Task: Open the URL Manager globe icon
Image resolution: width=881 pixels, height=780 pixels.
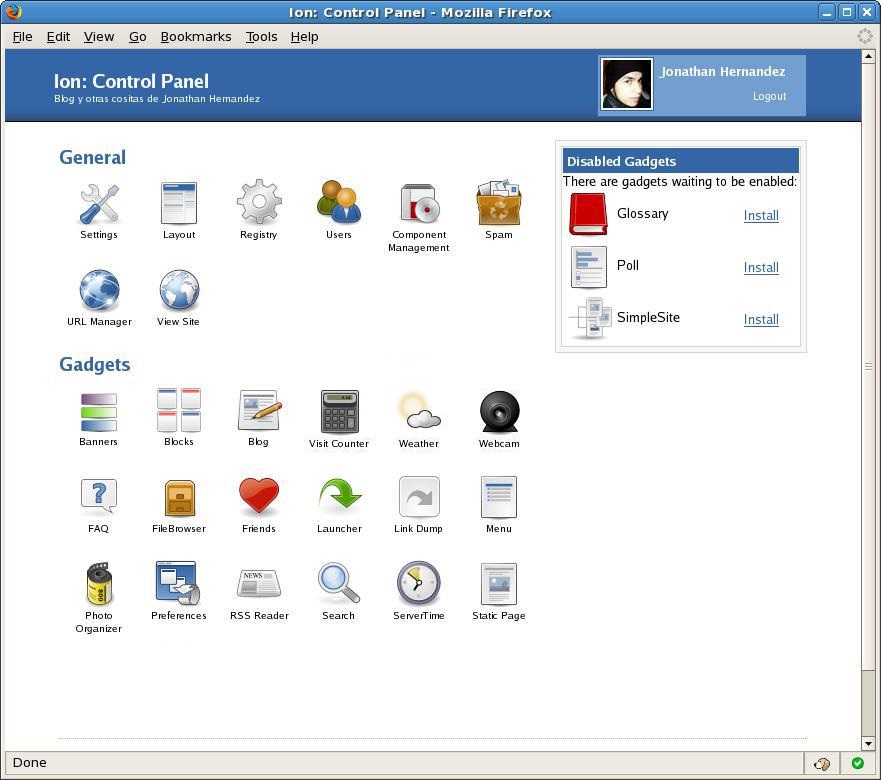Action: 99,291
